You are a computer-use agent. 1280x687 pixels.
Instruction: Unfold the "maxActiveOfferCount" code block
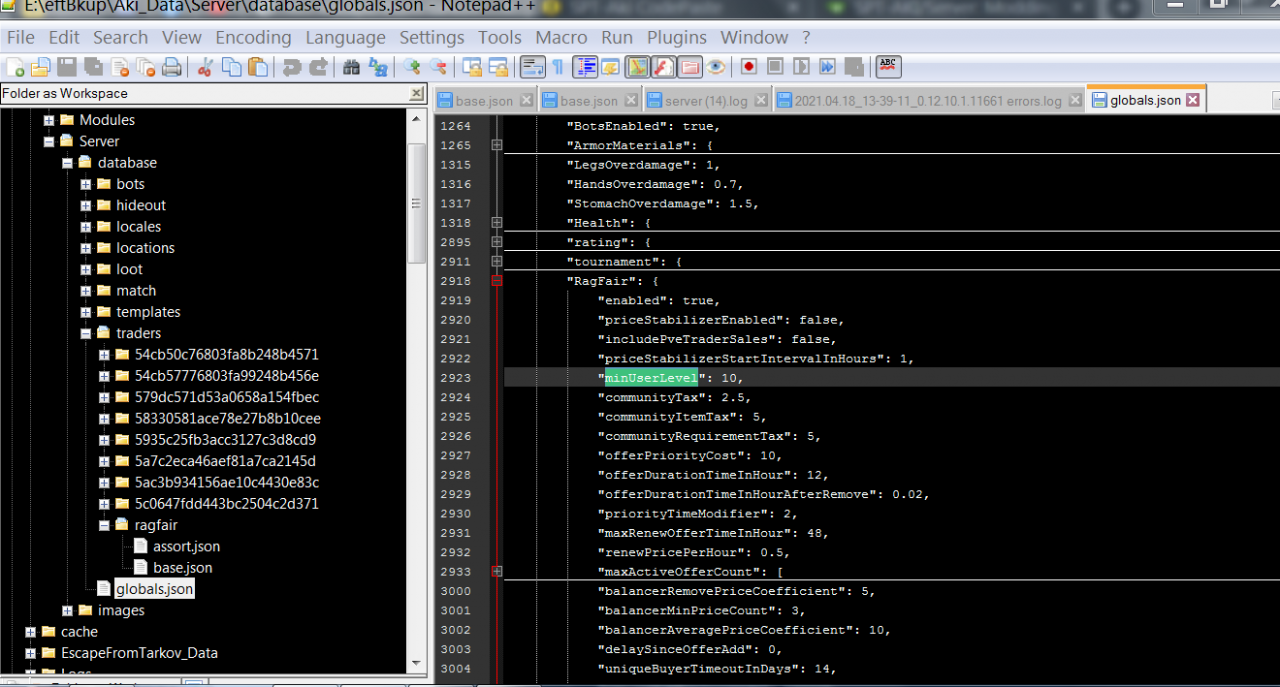496,572
